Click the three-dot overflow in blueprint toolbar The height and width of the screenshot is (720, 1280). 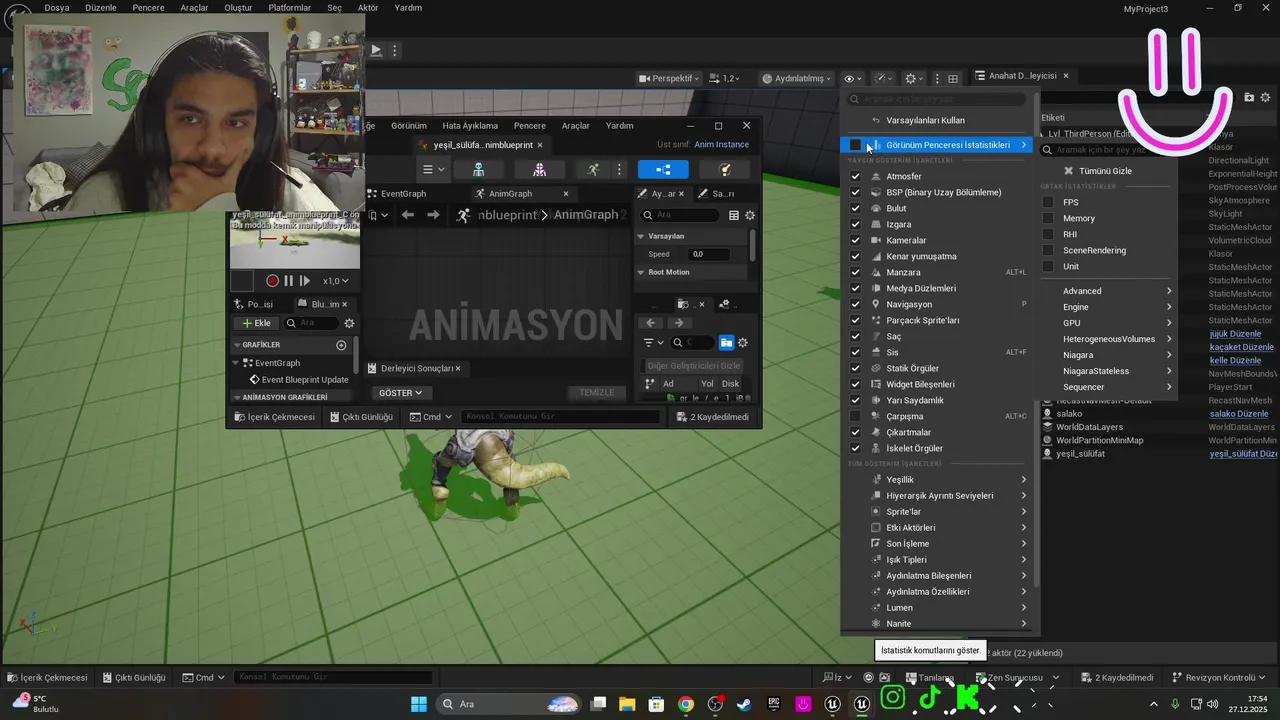click(x=620, y=170)
